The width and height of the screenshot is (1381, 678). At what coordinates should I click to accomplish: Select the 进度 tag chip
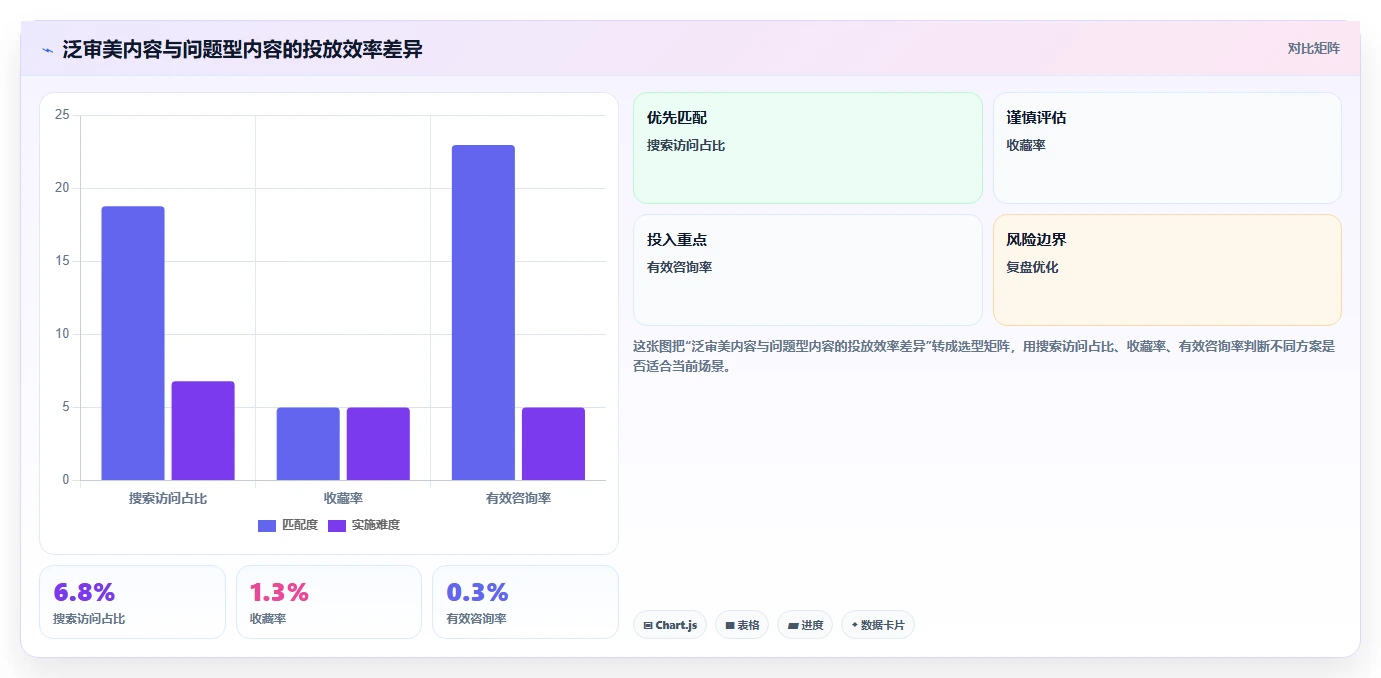point(805,625)
